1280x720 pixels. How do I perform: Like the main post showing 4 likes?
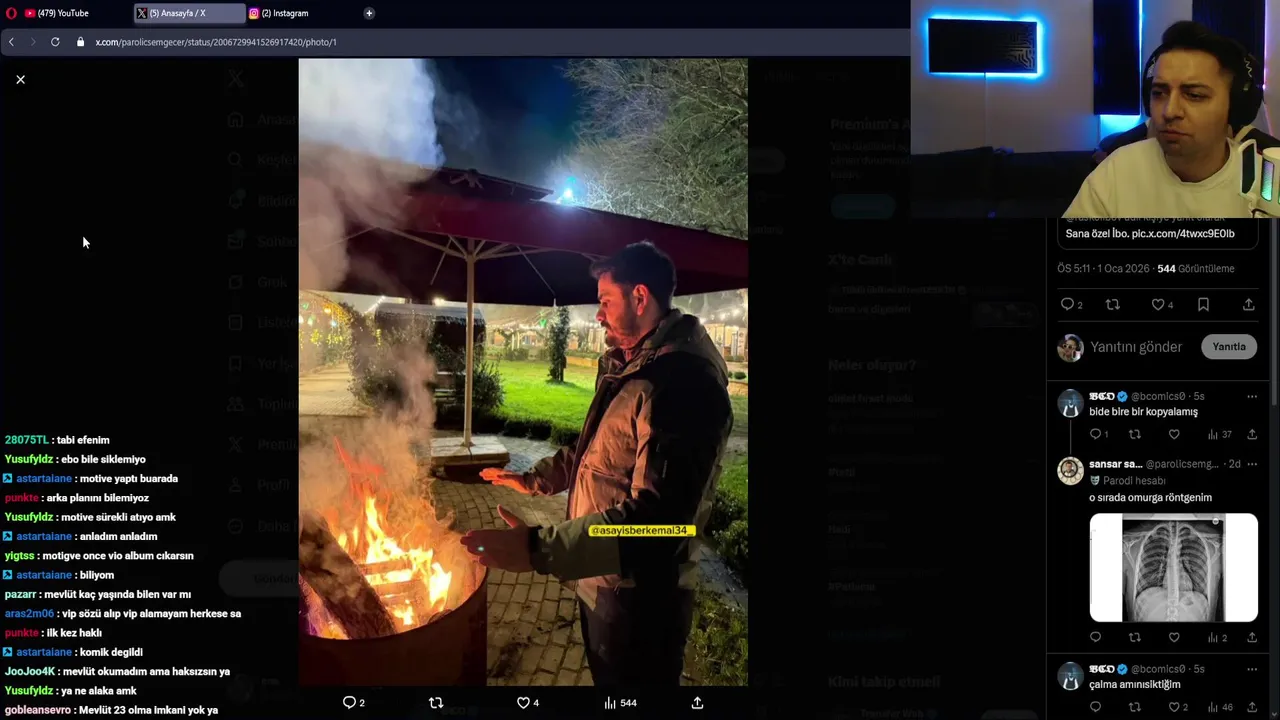1162,304
